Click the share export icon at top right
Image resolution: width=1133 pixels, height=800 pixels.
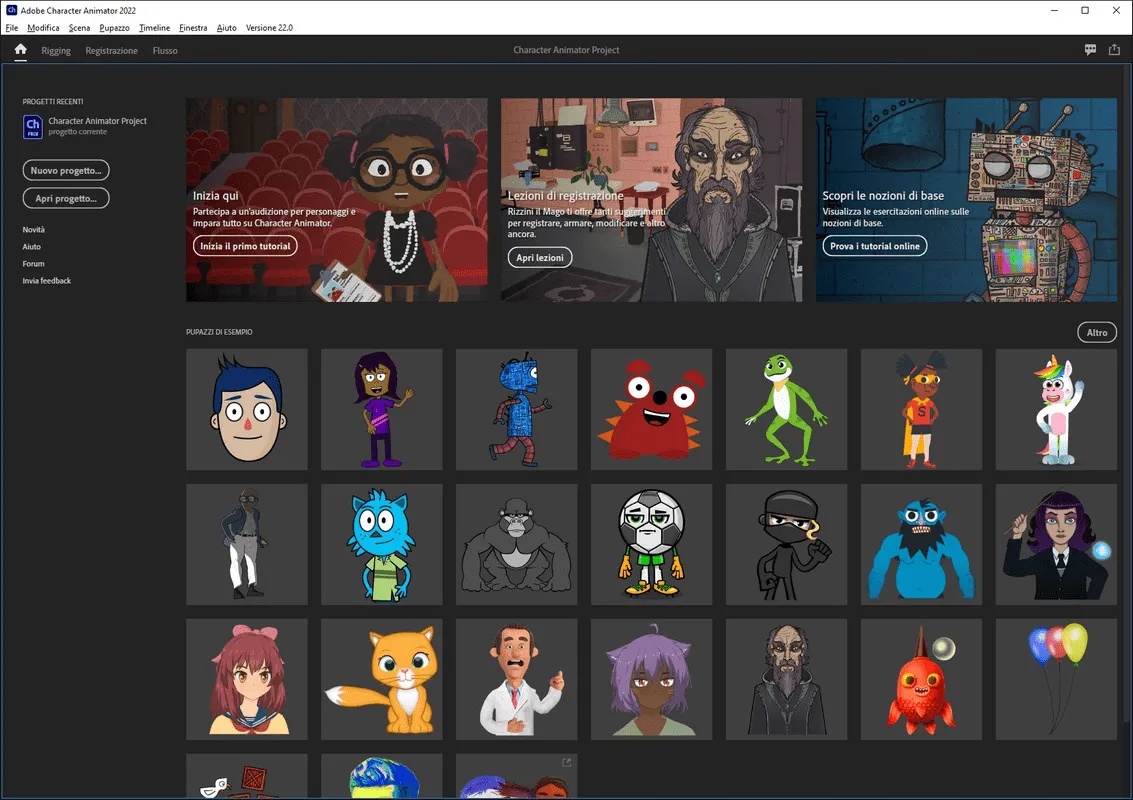click(x=1114, y=49)
